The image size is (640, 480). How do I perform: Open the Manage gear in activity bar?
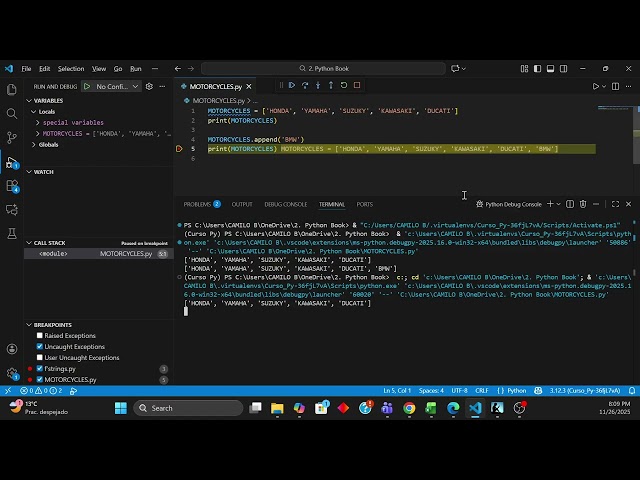click(12, 373)
